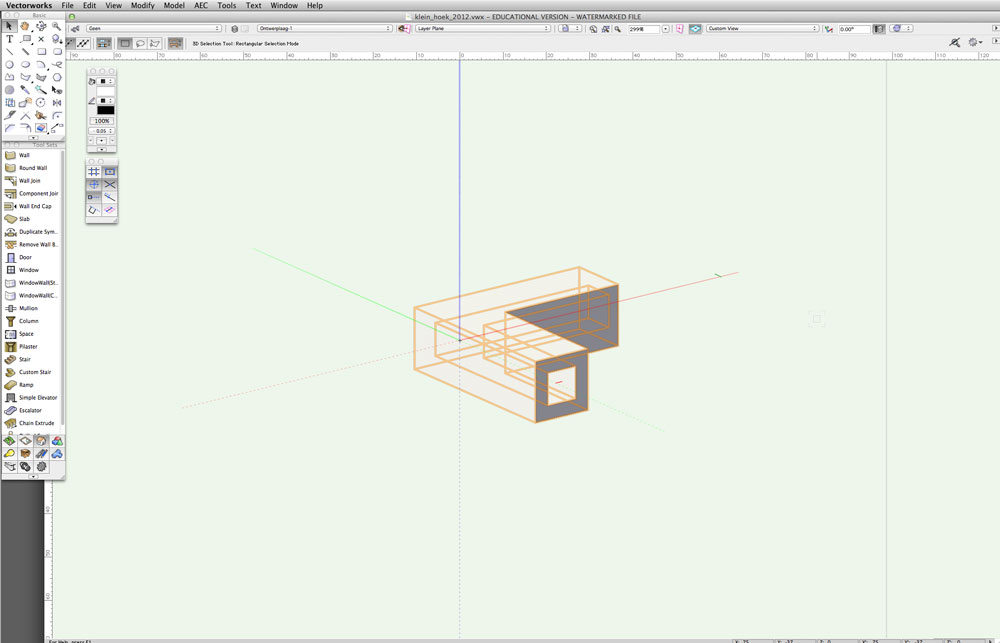Open the Geen class dropdown
This screenshot has width=1000, height=643.
pos(154,29)
